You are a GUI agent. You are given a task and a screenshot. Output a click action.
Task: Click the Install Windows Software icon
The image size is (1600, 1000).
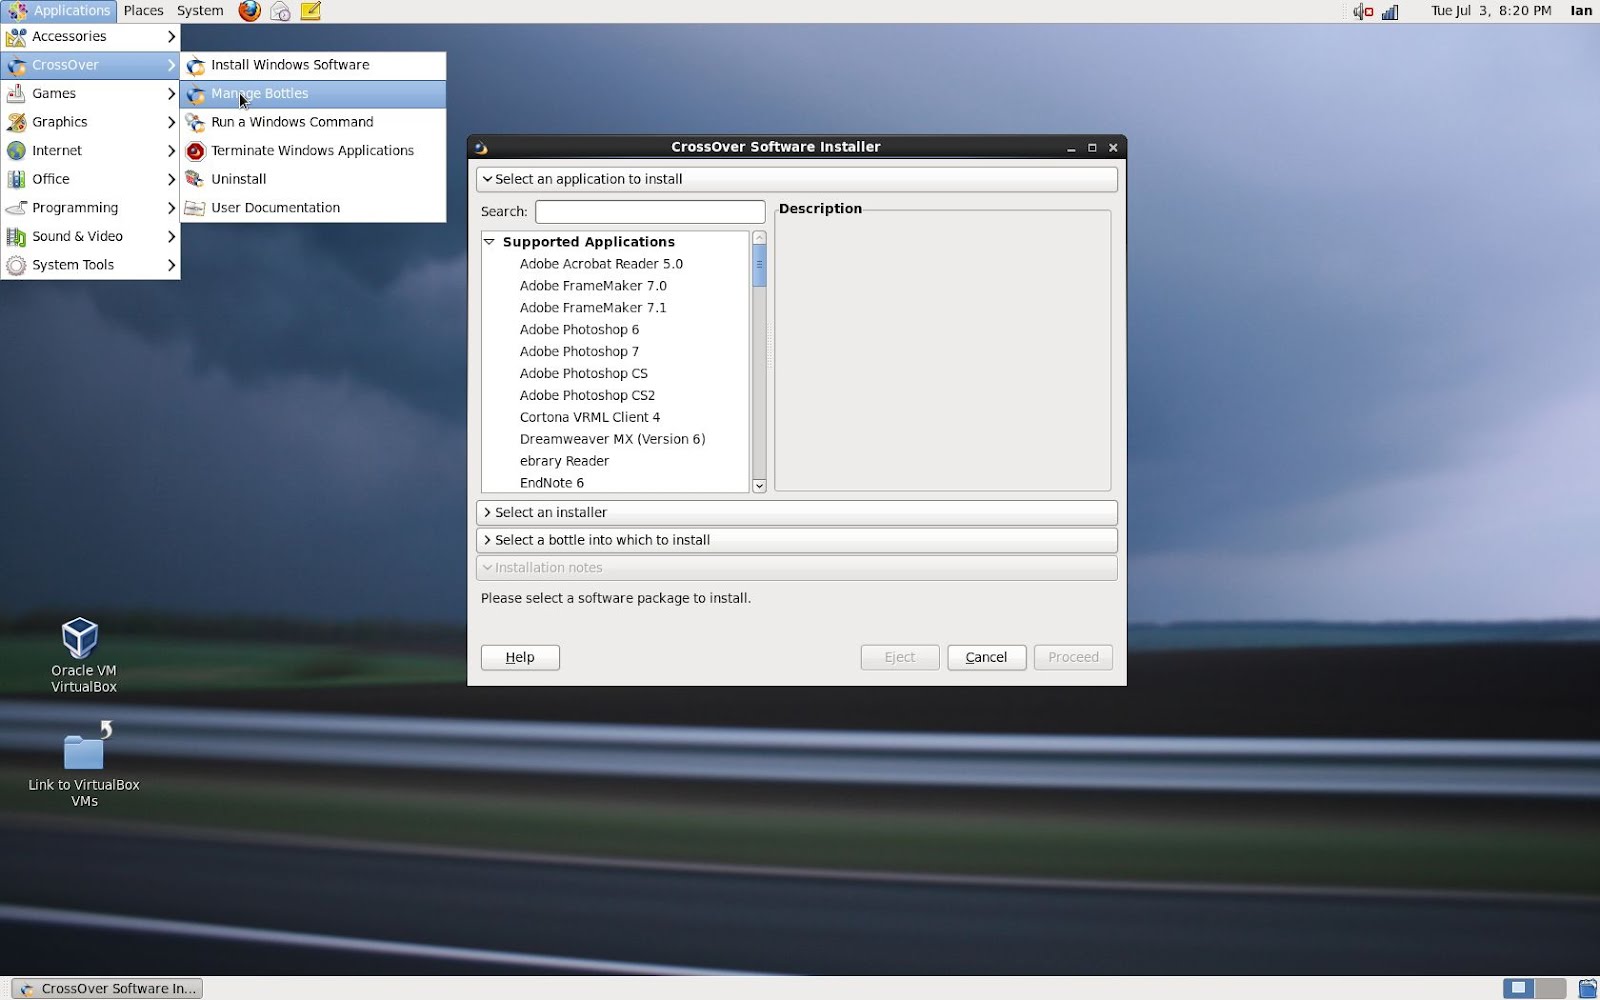pos(196,65)
